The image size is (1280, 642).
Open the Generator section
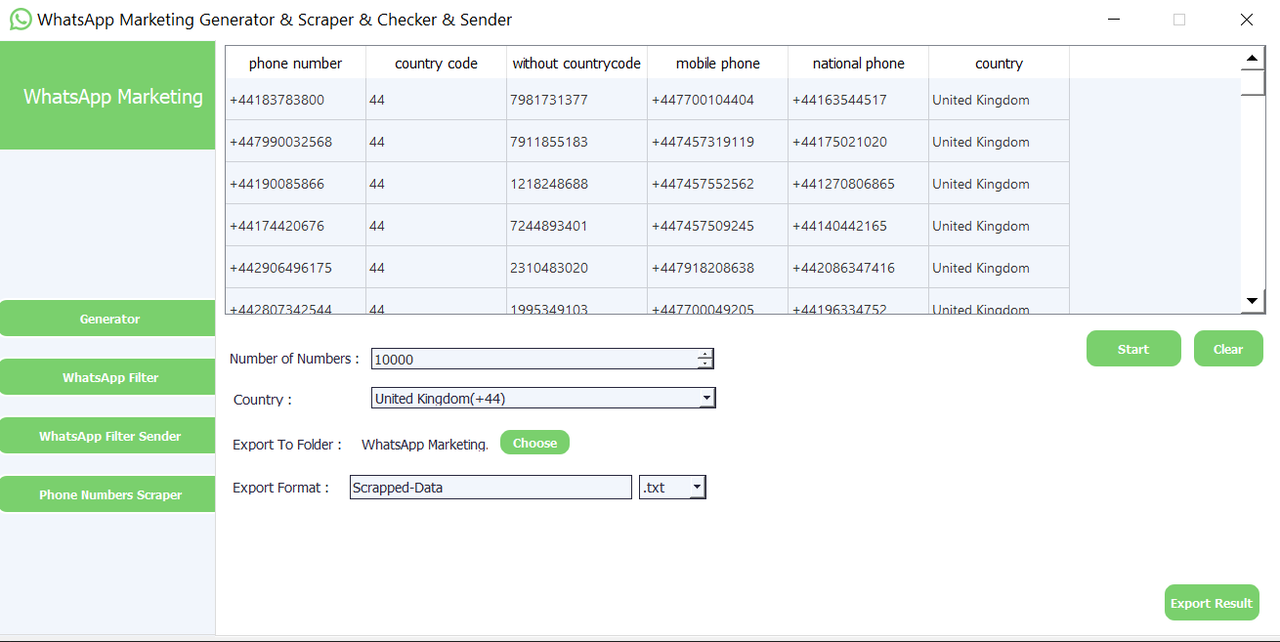click(108, 319)
